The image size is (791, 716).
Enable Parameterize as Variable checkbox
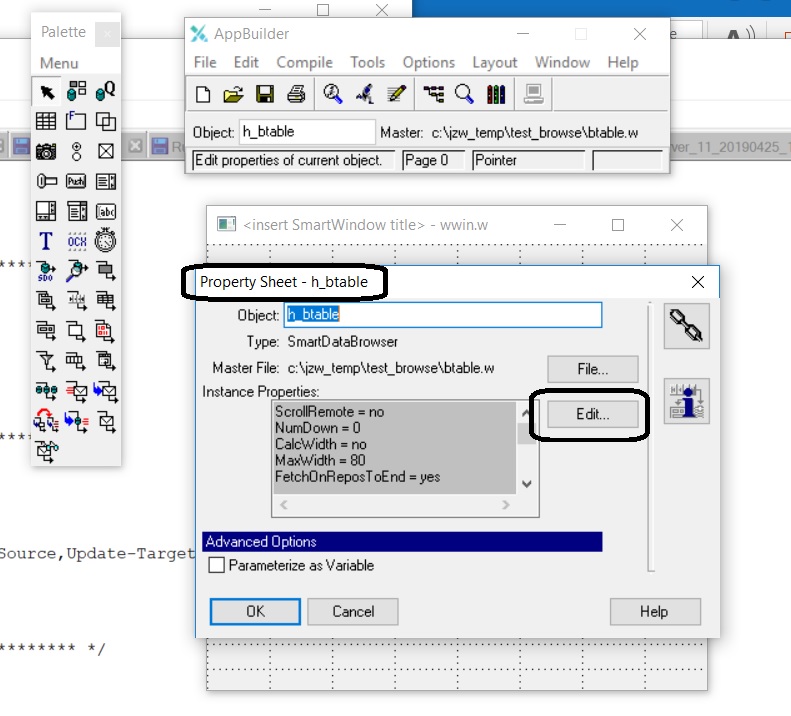pyautogui.click(x=216, y=565)
